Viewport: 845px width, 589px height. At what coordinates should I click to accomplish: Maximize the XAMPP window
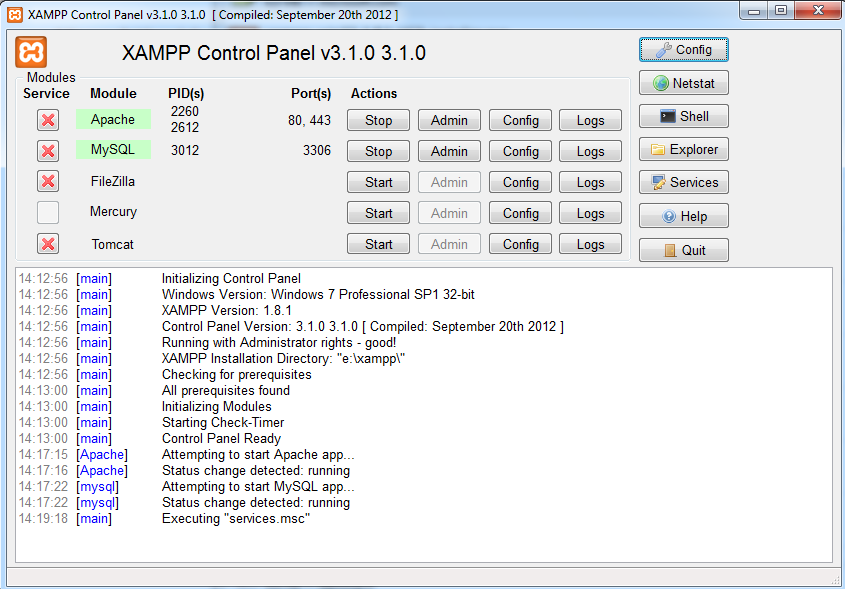[x=781, y=11]
